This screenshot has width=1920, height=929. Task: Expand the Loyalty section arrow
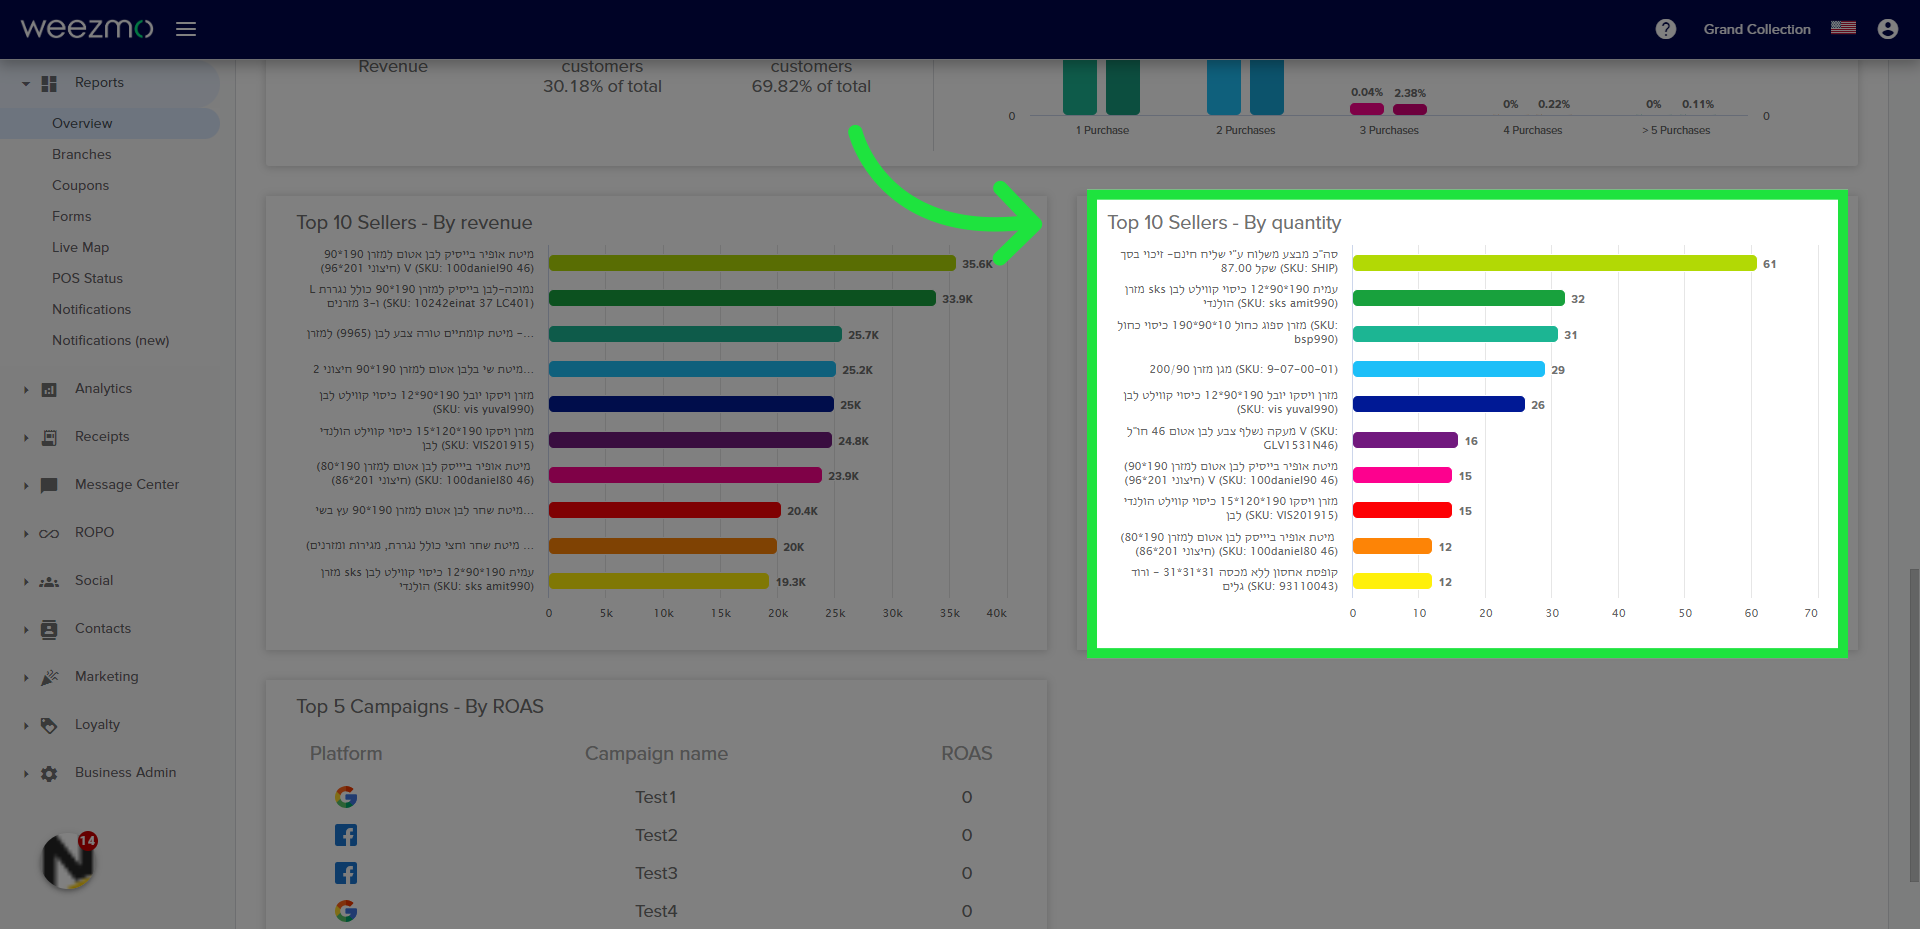tap(26, 725)
